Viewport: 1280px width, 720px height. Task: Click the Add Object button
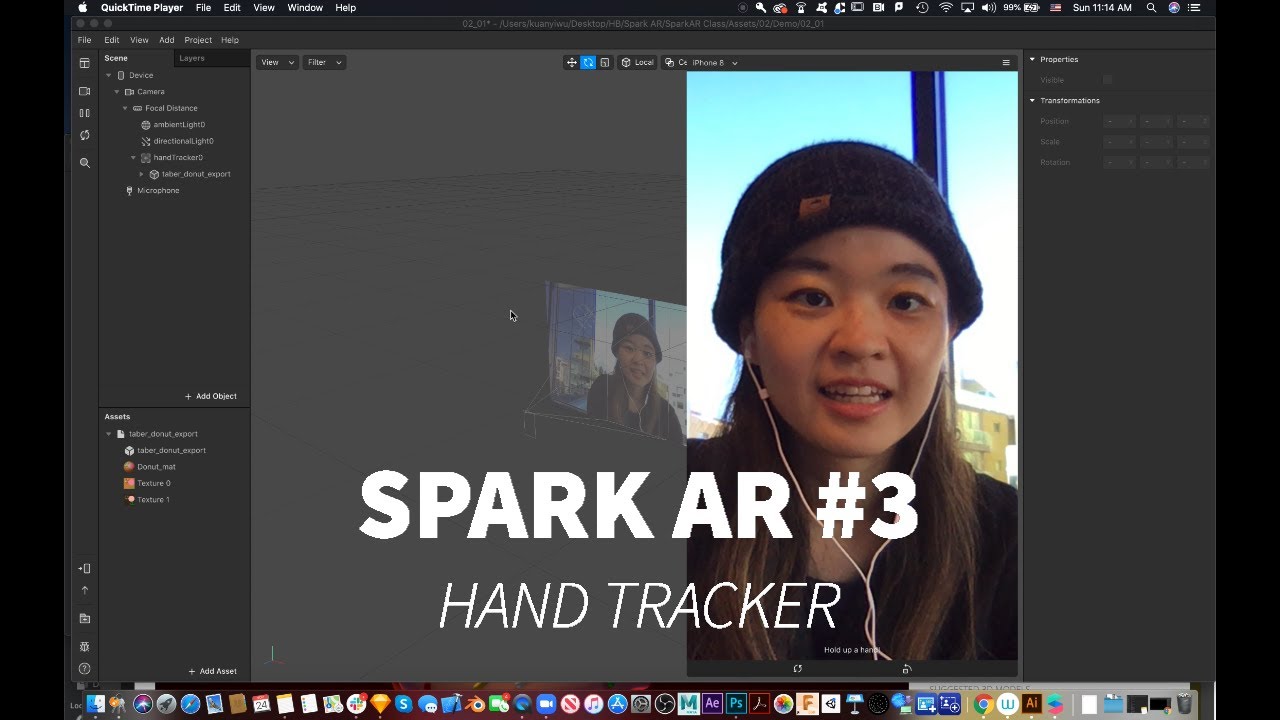pyautogui.click(x=211, y=396)
